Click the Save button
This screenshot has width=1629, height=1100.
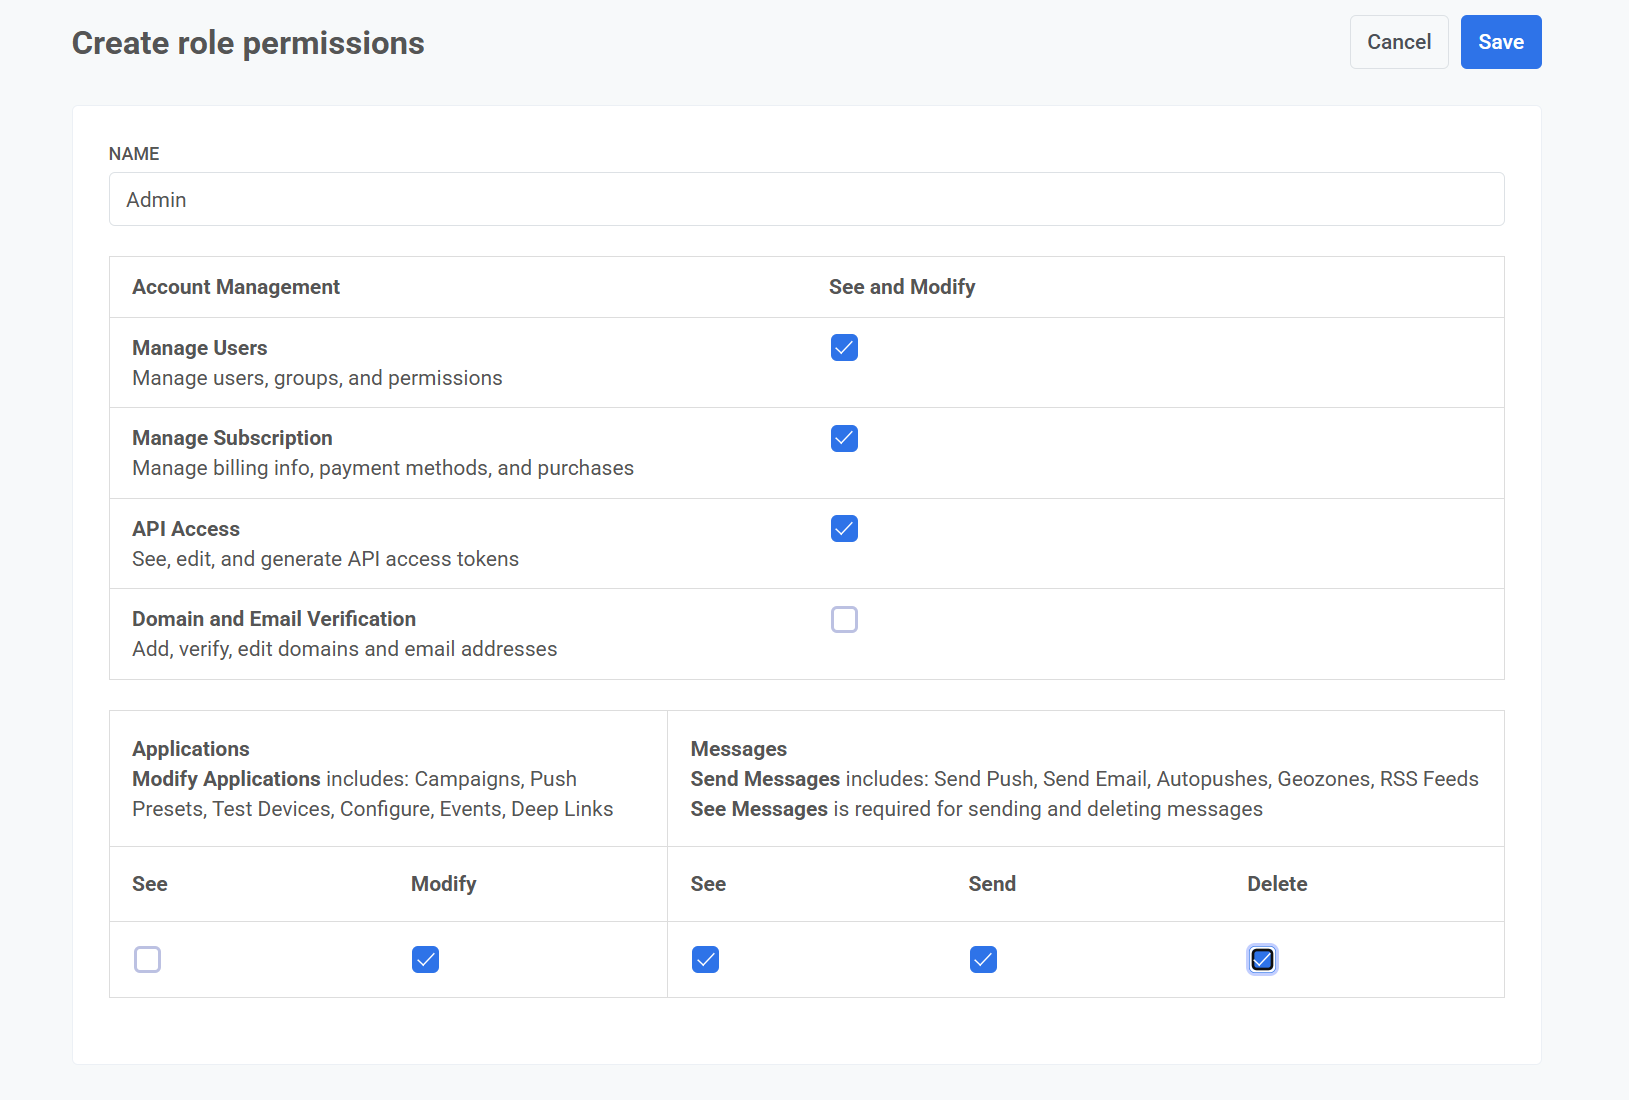1500,42
